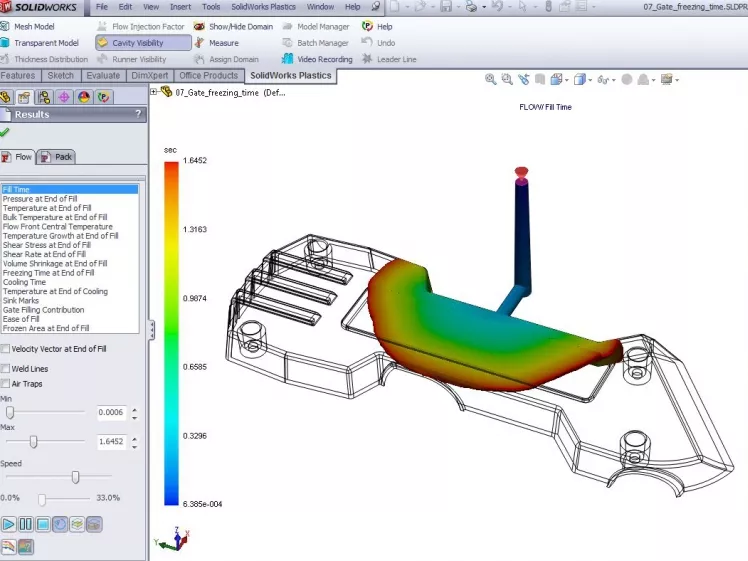
Task: Click the Speed slider handle
Action: coord(75,477)
